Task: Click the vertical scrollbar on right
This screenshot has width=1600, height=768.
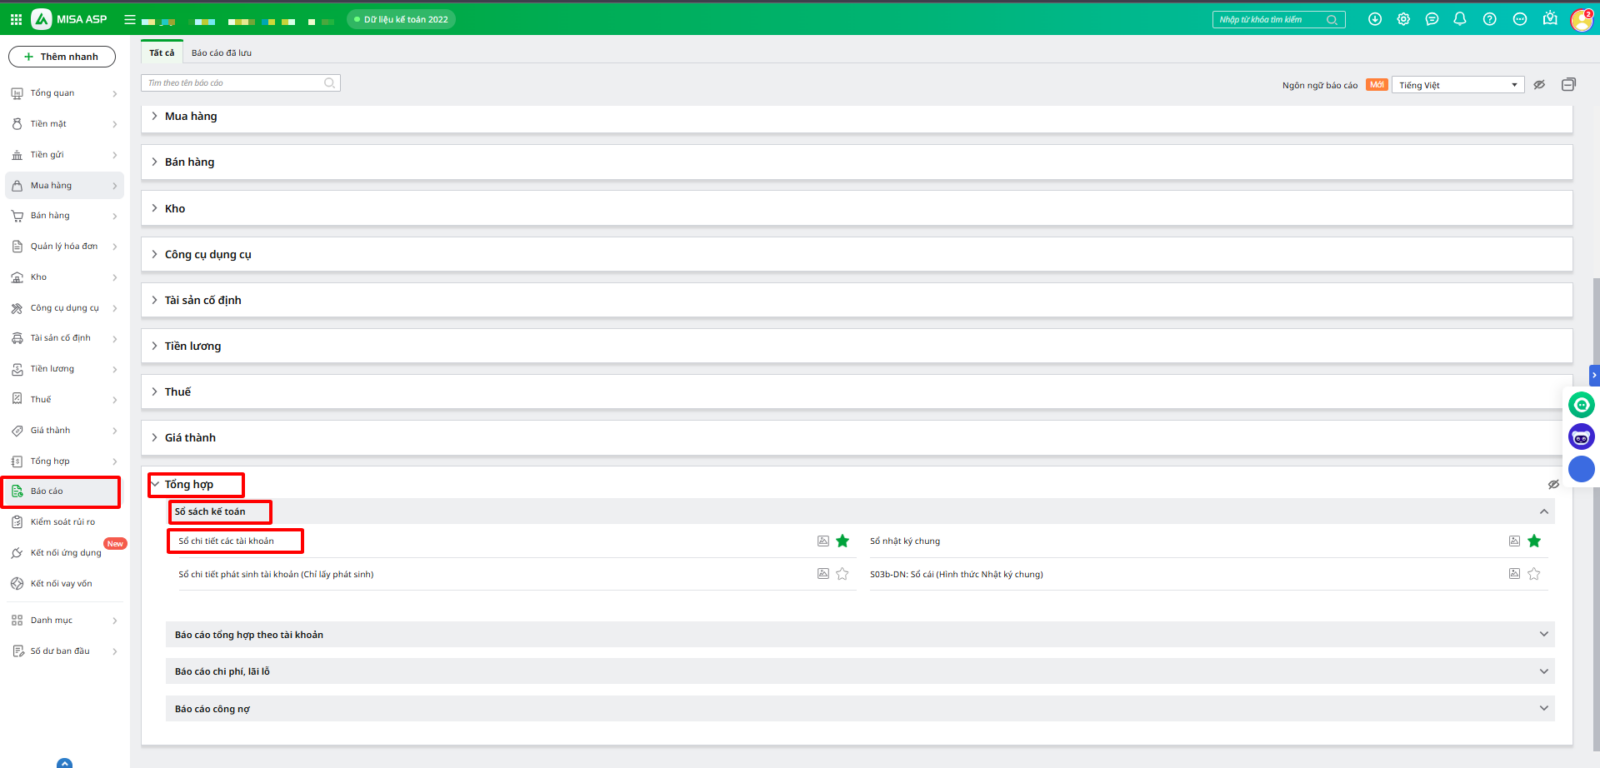Action: tap(1595, 500)
